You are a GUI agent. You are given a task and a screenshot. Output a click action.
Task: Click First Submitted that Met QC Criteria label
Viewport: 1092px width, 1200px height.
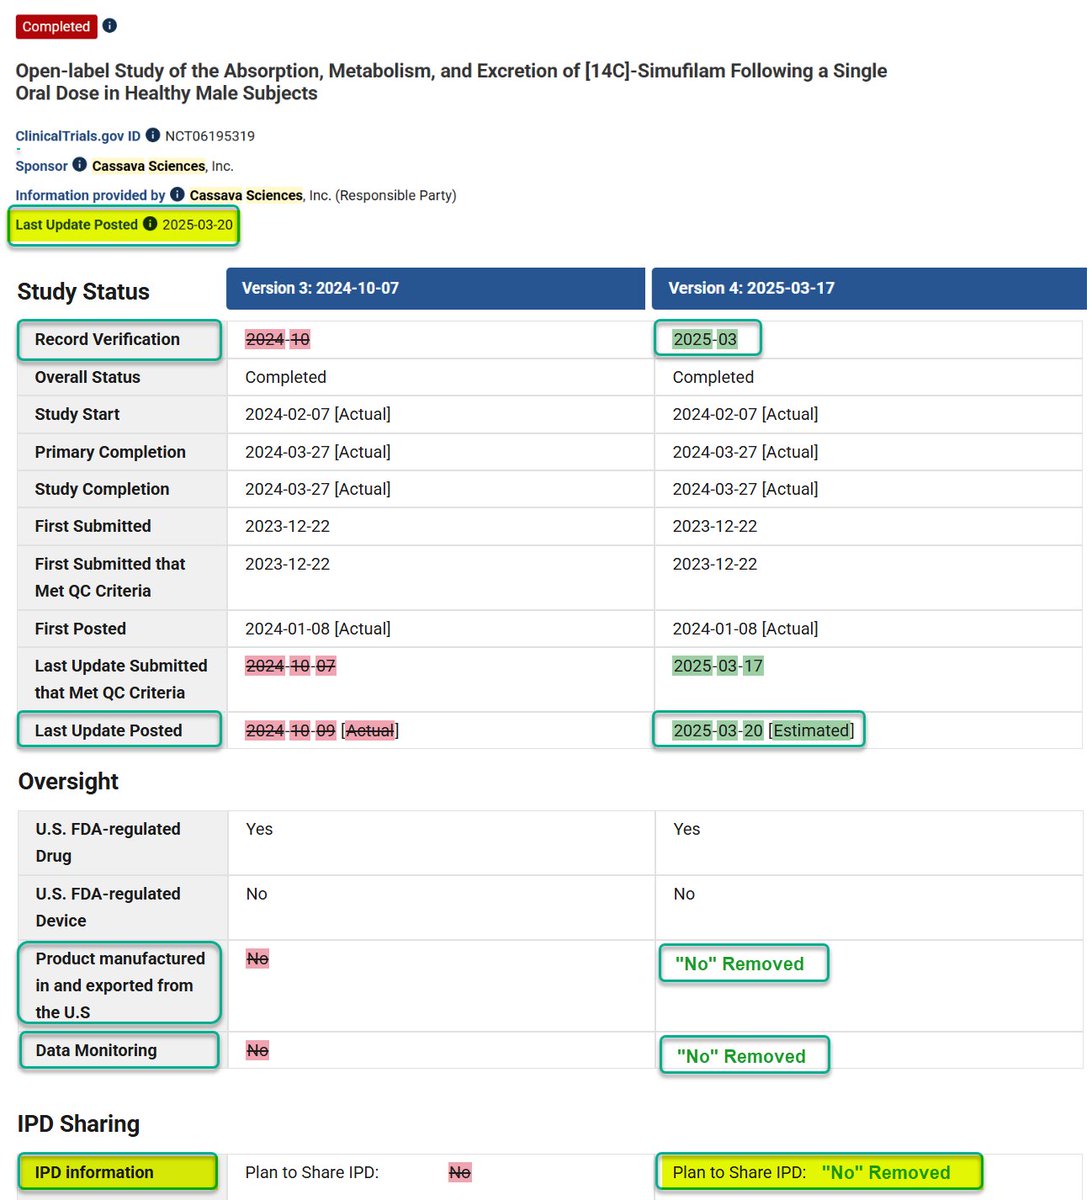click(110, 577)
